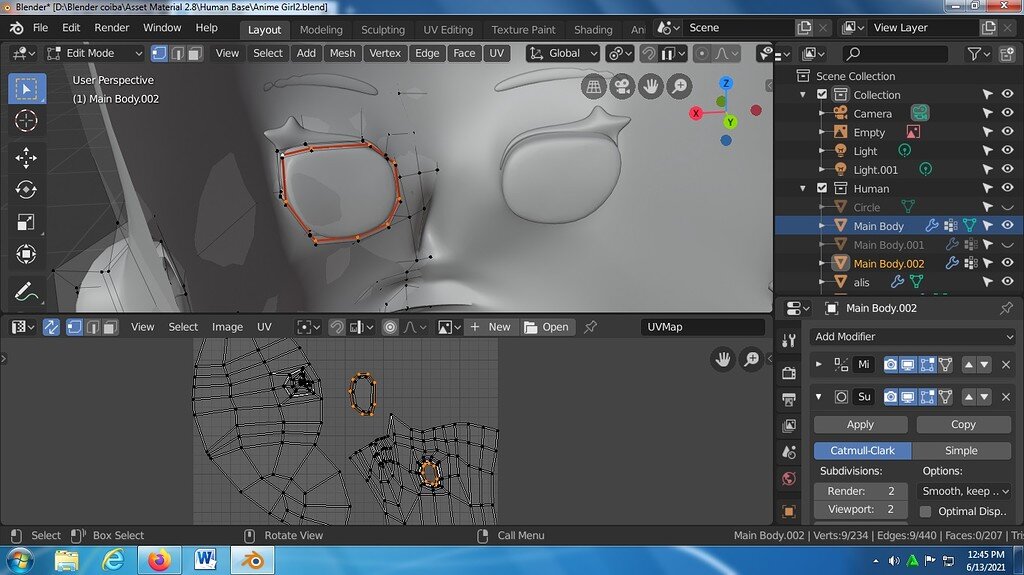Toggle Collection checkbox in outliner
Image resolution: width=1024 pixels, height=575 pixels.
point(822,95)
